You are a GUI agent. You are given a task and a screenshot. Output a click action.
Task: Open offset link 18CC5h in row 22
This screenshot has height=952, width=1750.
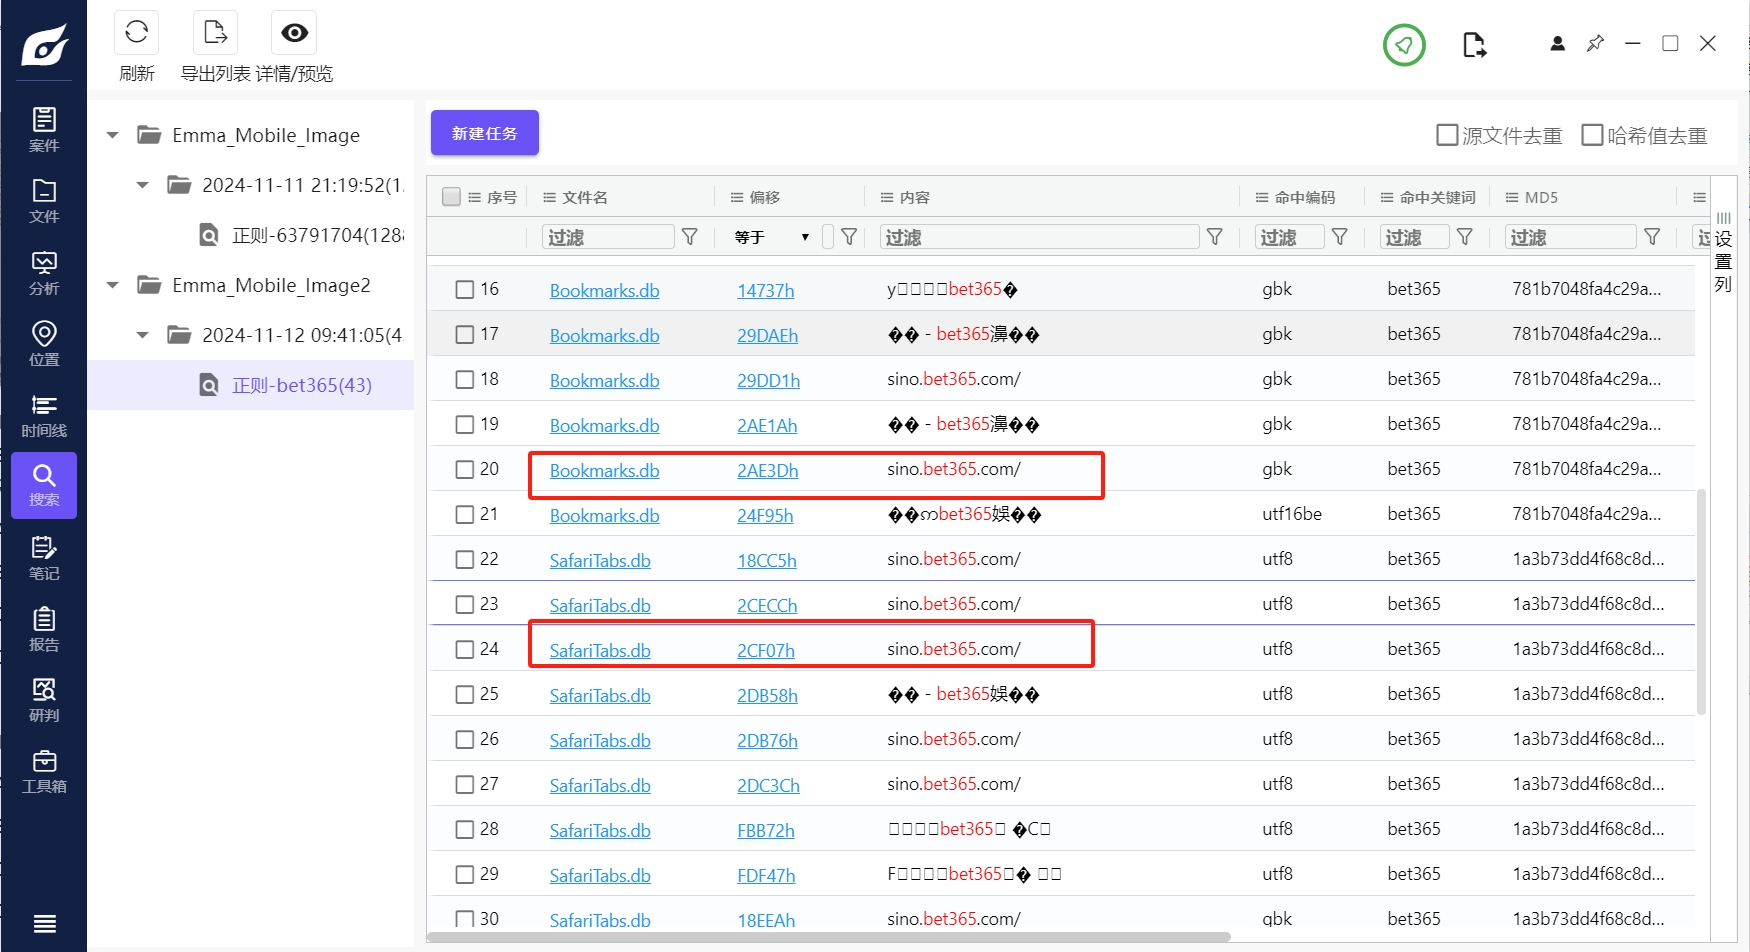tap(767, 560)
